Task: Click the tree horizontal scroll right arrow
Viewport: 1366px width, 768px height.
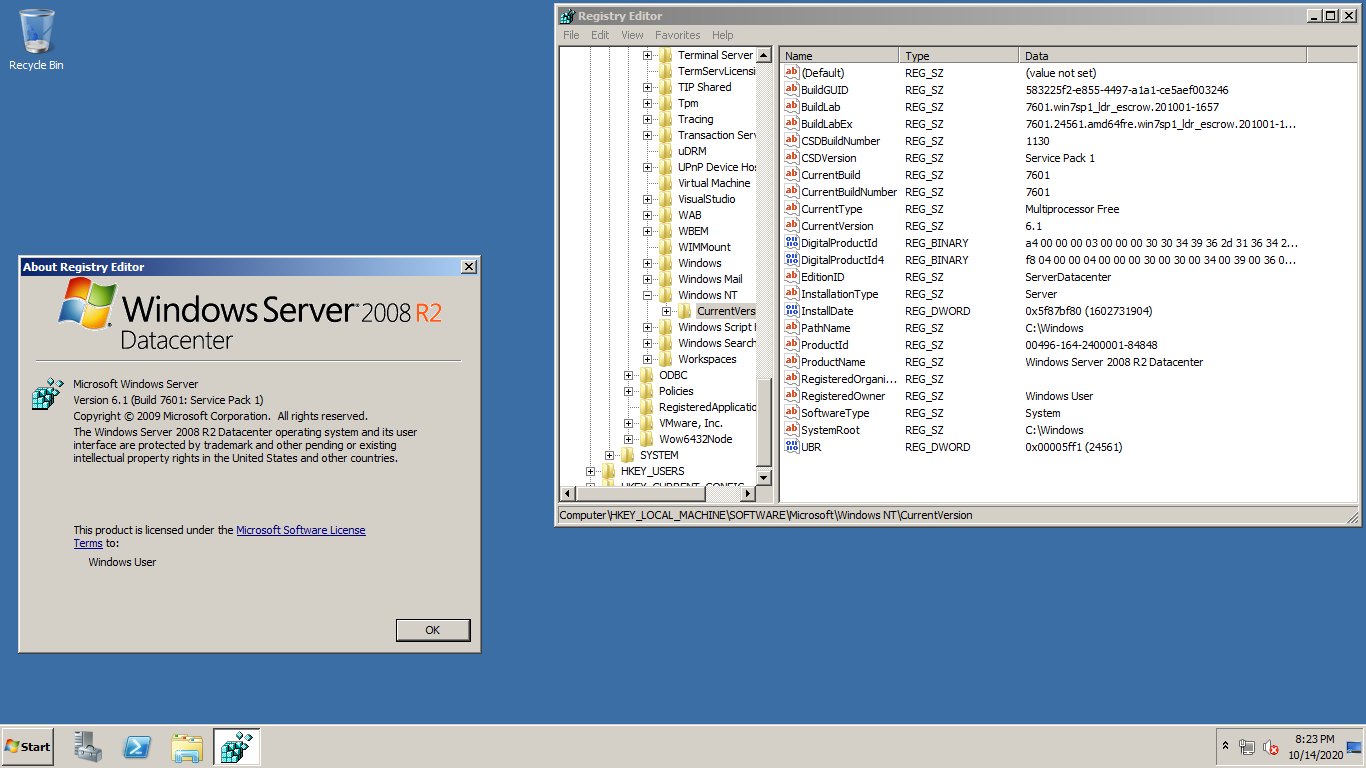Action: 748,494
